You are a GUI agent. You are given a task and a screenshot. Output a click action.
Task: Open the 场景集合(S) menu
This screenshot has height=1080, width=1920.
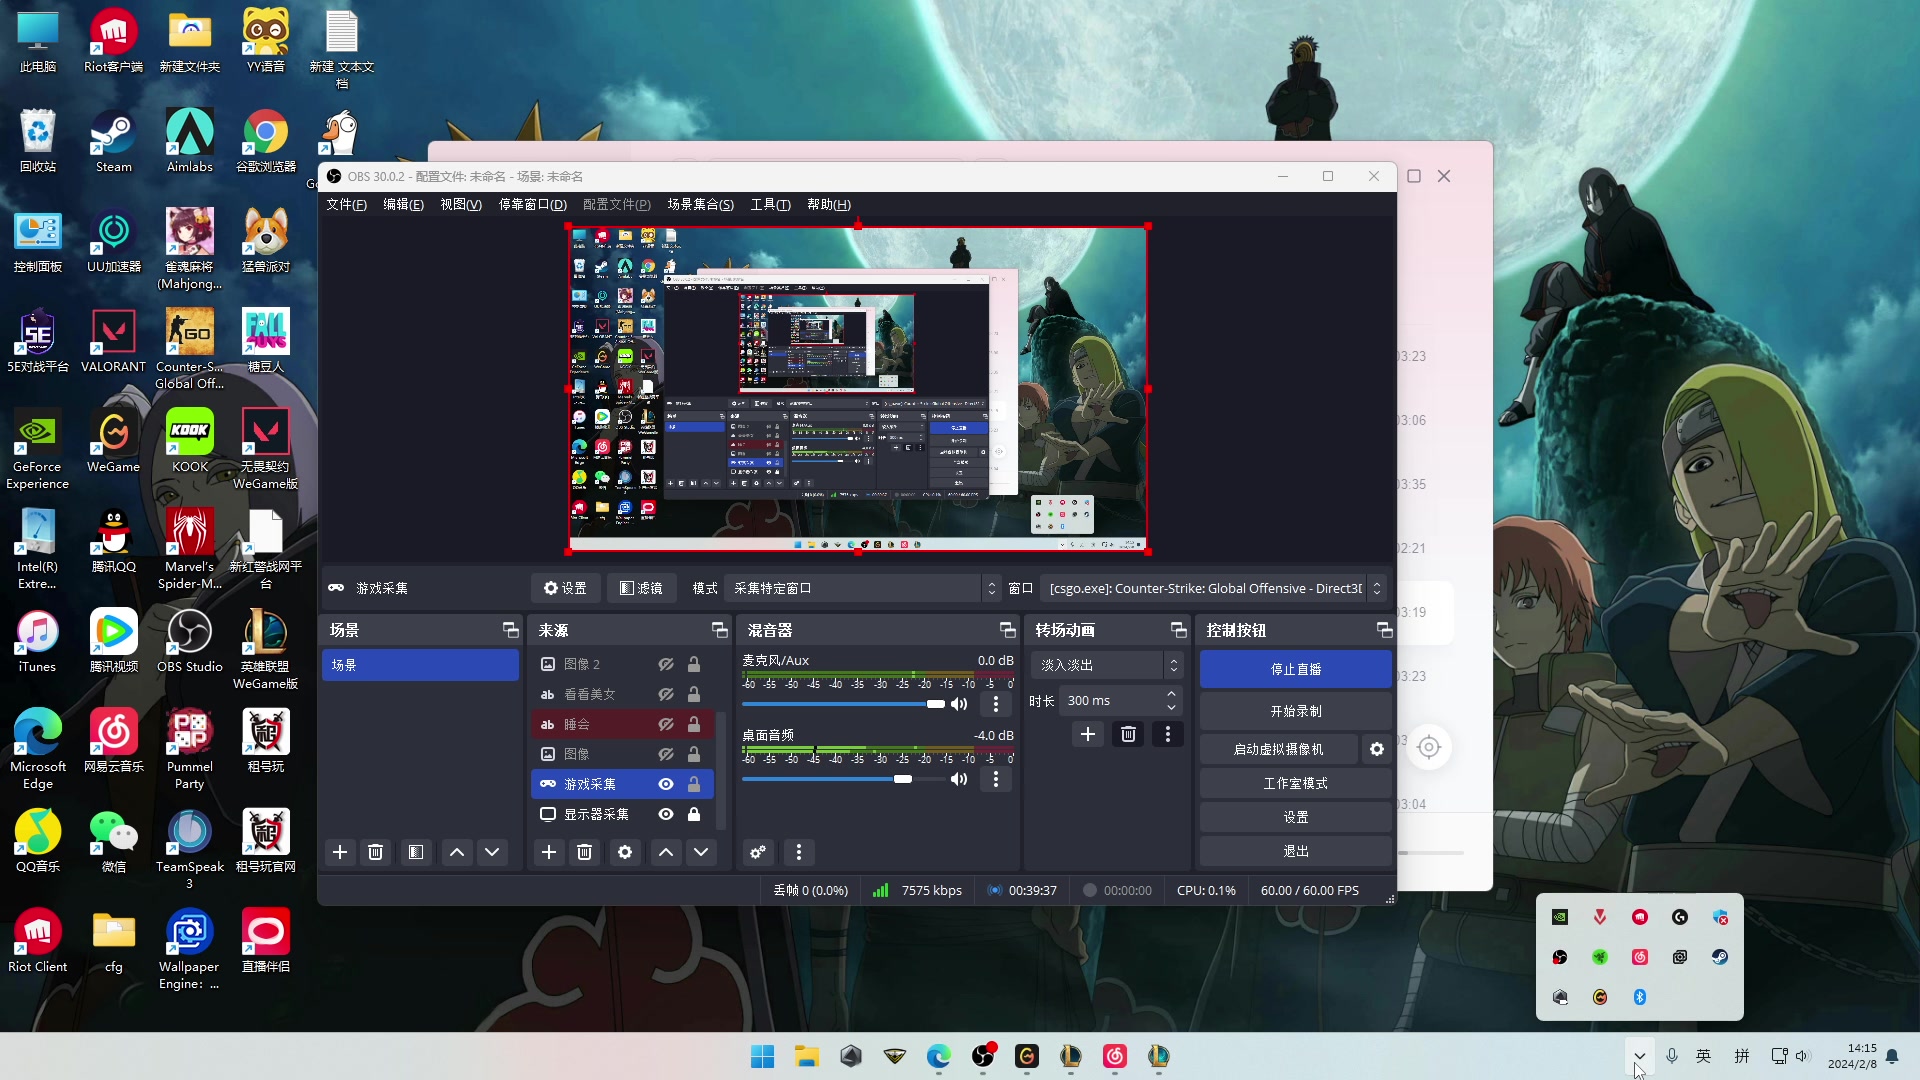point(701,204)
